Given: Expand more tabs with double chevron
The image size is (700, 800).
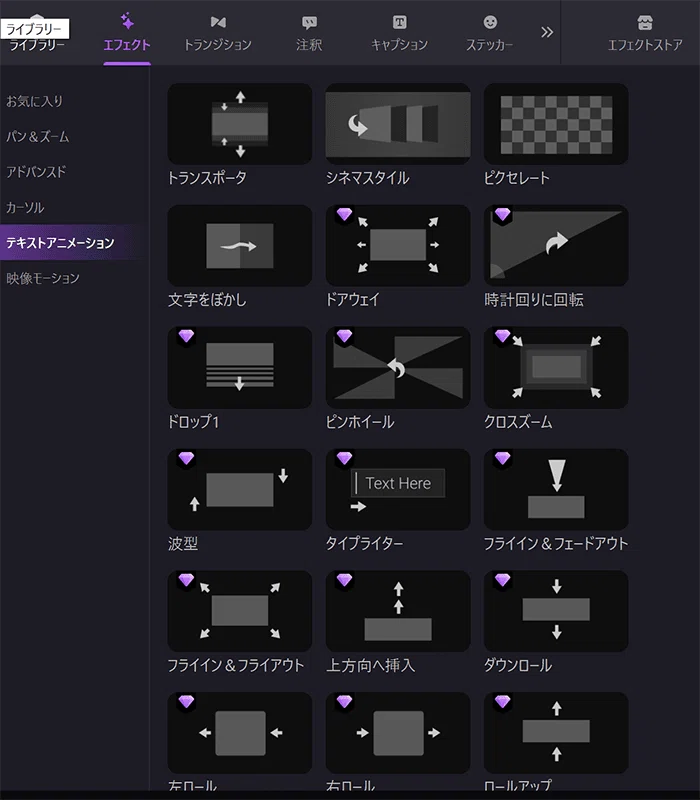Looking at the screenshot, I should pyautogui.click(x=547, y=32).
